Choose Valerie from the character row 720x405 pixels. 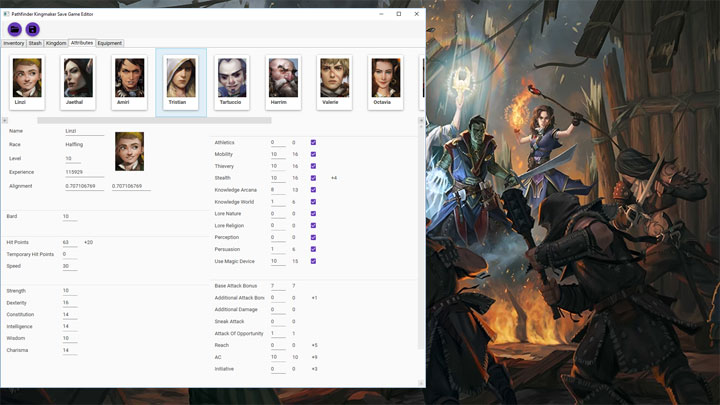pos(334,81)
